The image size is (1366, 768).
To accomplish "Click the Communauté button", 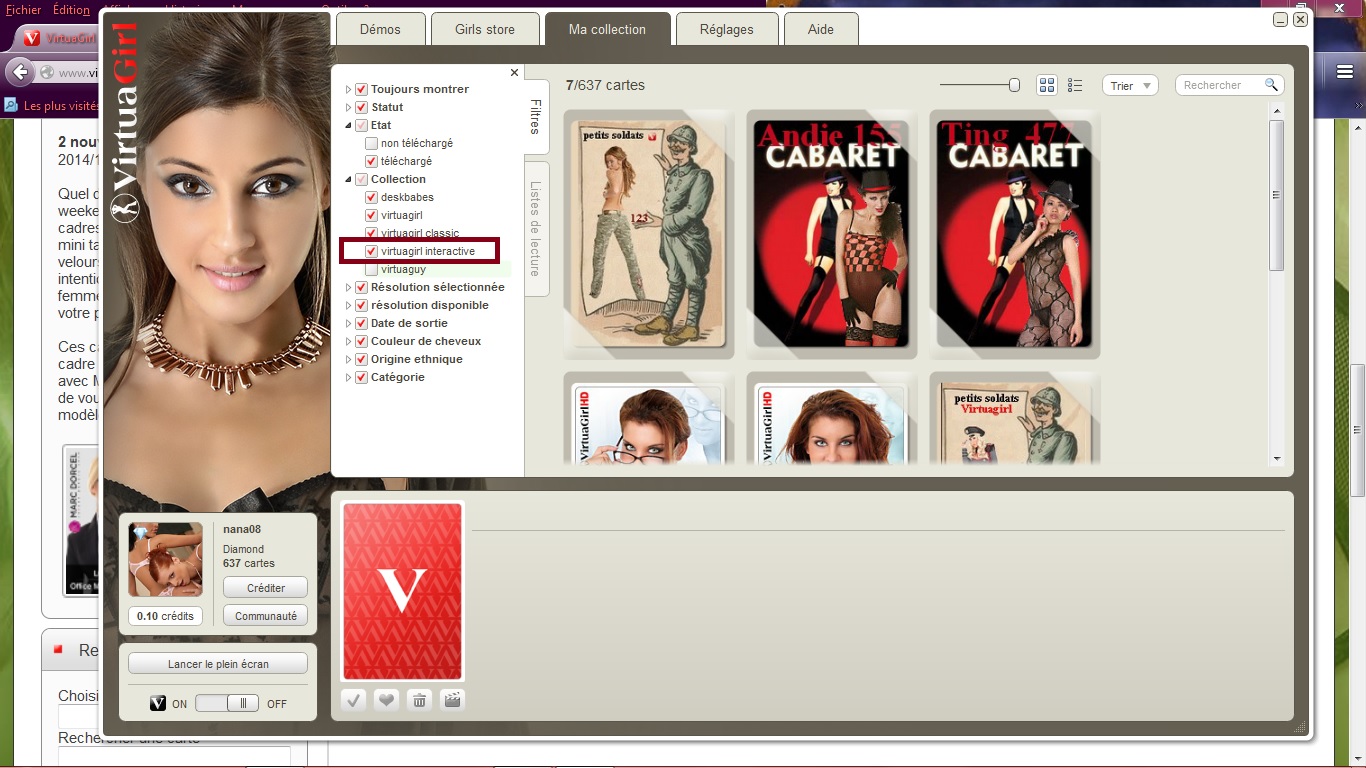I will [265, 616].
